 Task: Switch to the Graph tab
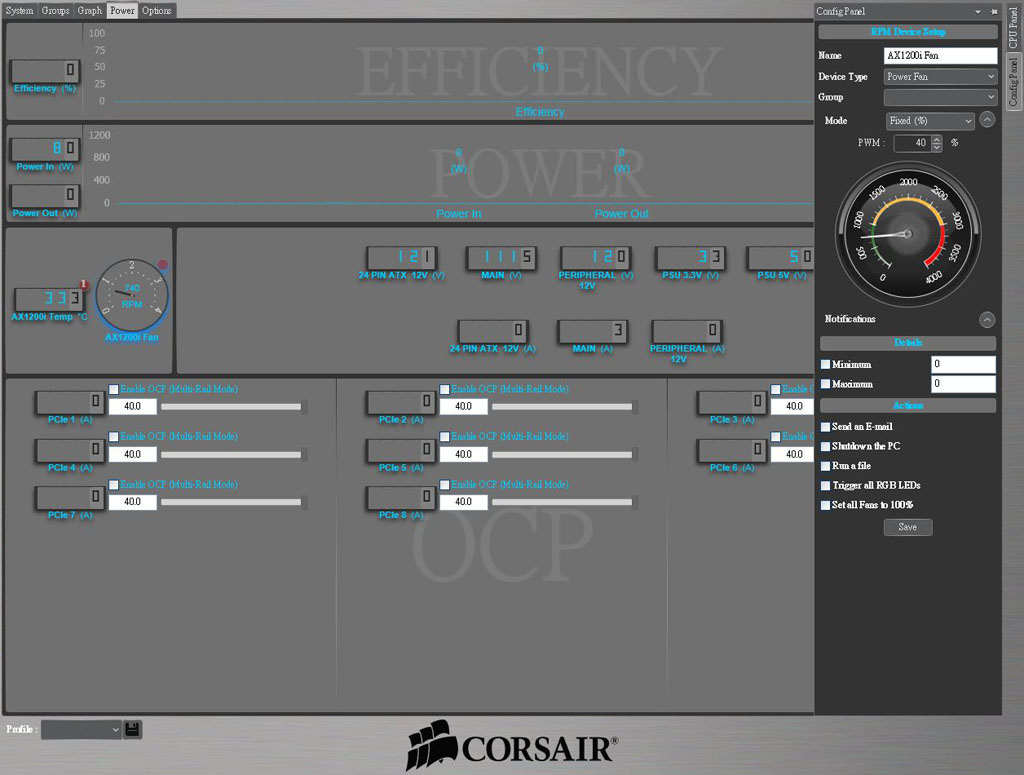click(x=90, y=10)
